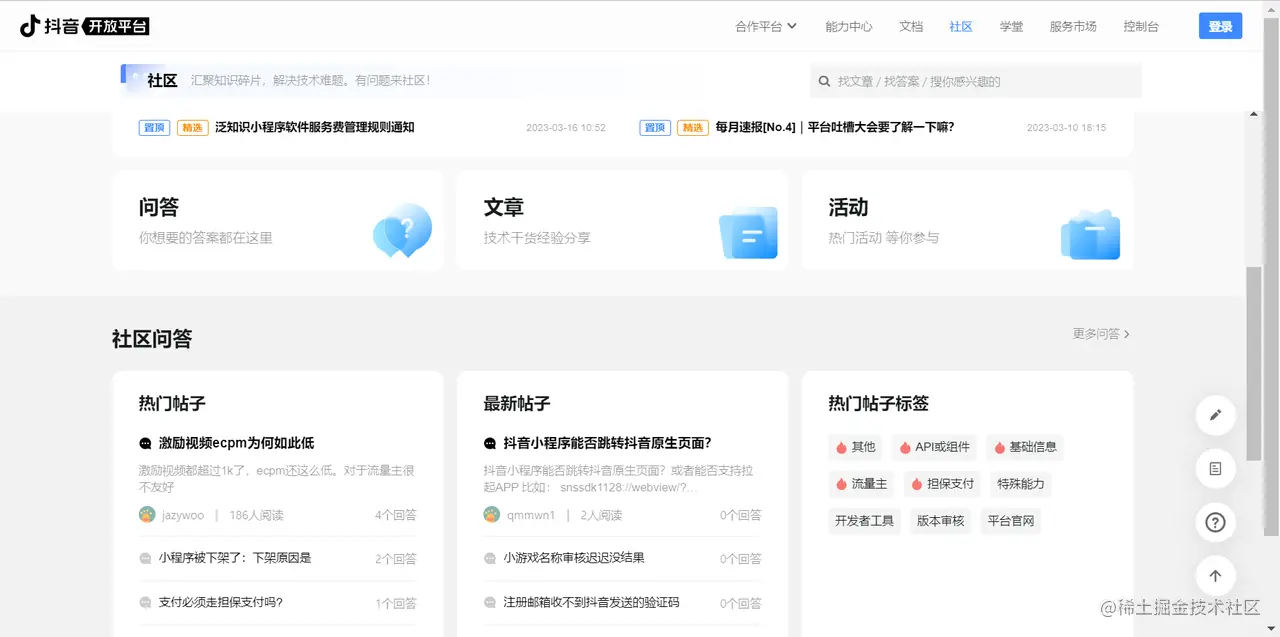
Task: Click the 2023-03-16 10:52 timestamp
Action: tap(566, 128)
